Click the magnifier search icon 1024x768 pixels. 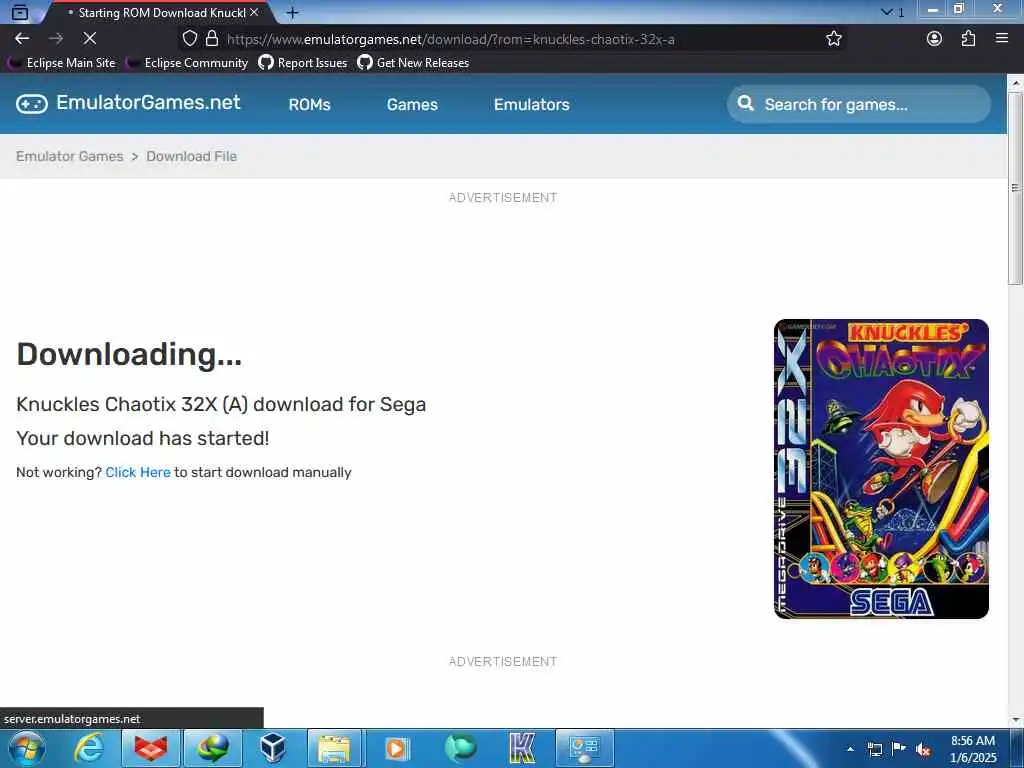pos(745,103)
